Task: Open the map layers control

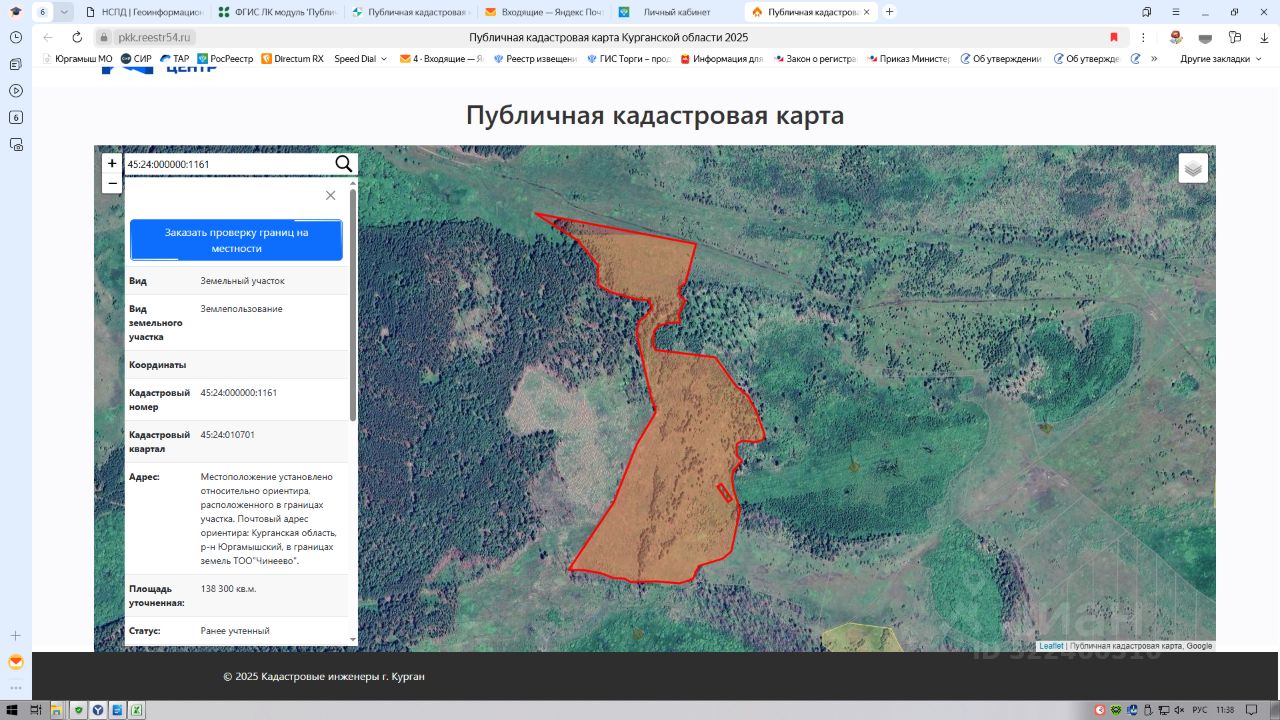Action: 1193,168
